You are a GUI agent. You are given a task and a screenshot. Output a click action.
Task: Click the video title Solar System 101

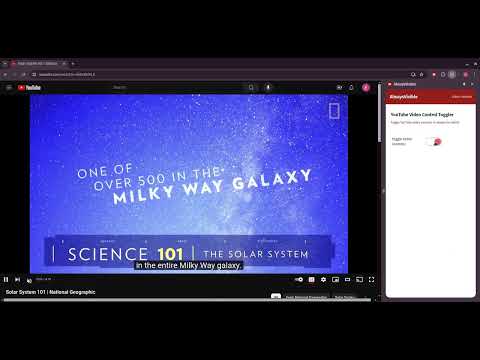(x=50, y=292)
